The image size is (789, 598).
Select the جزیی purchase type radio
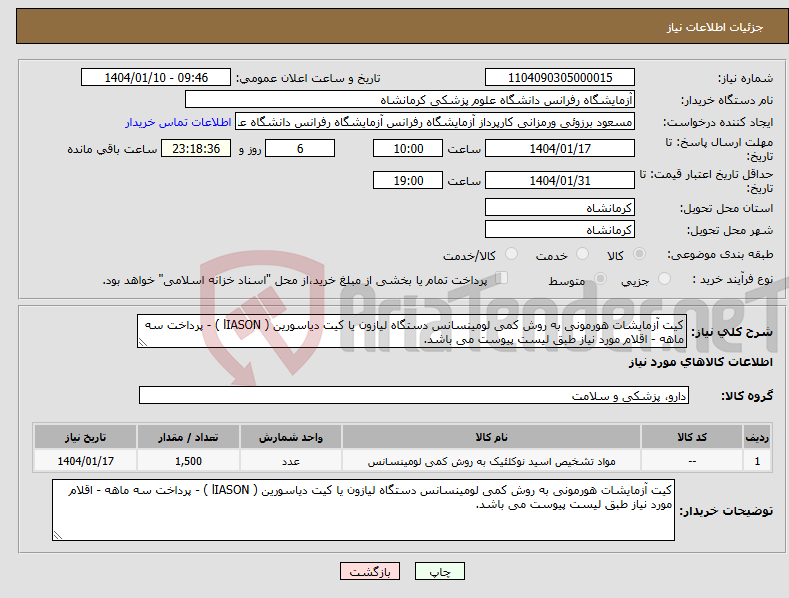664,279
